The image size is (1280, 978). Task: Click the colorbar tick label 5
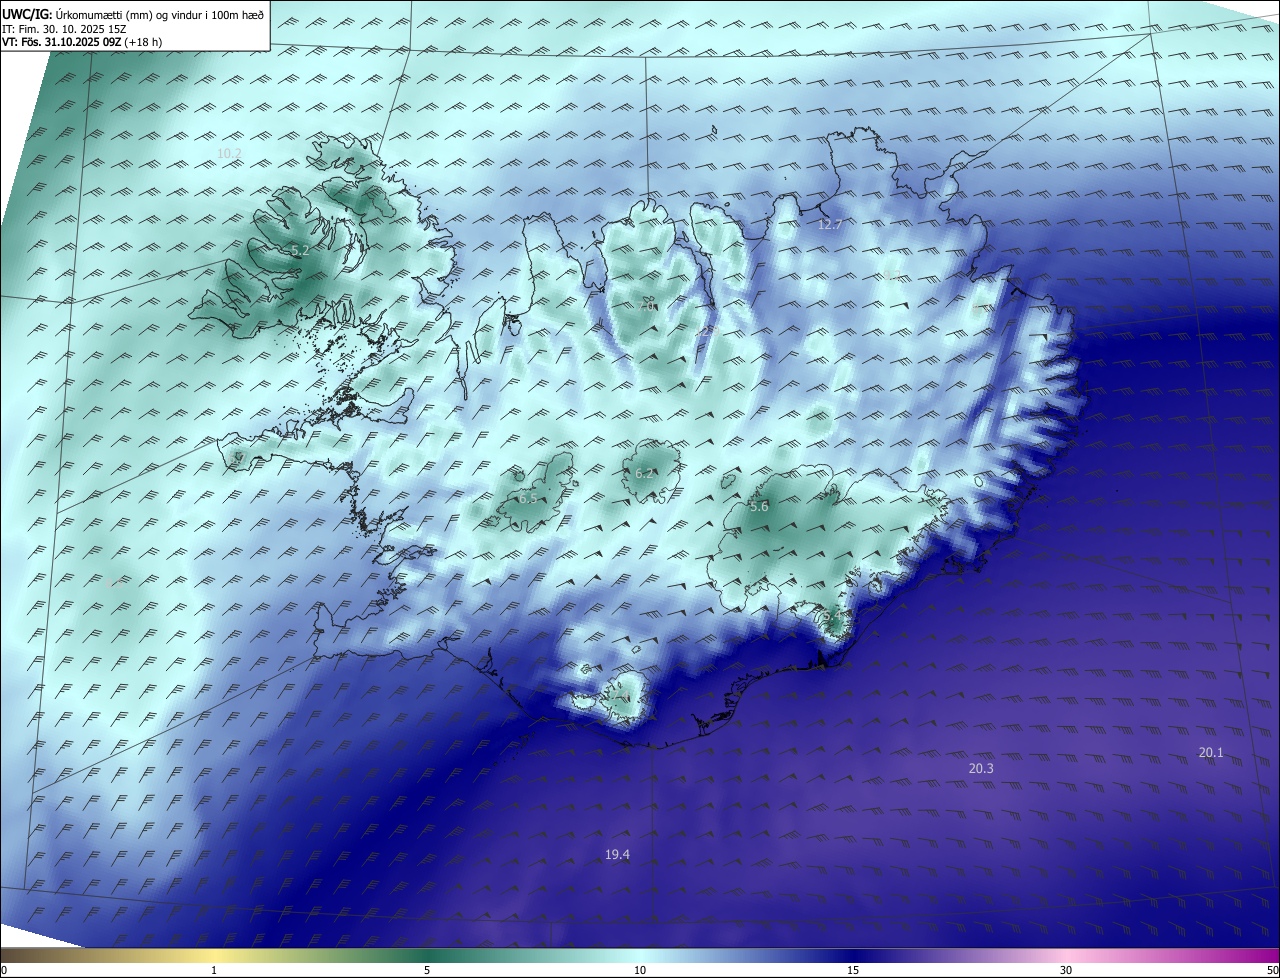(x=427, y=971)
